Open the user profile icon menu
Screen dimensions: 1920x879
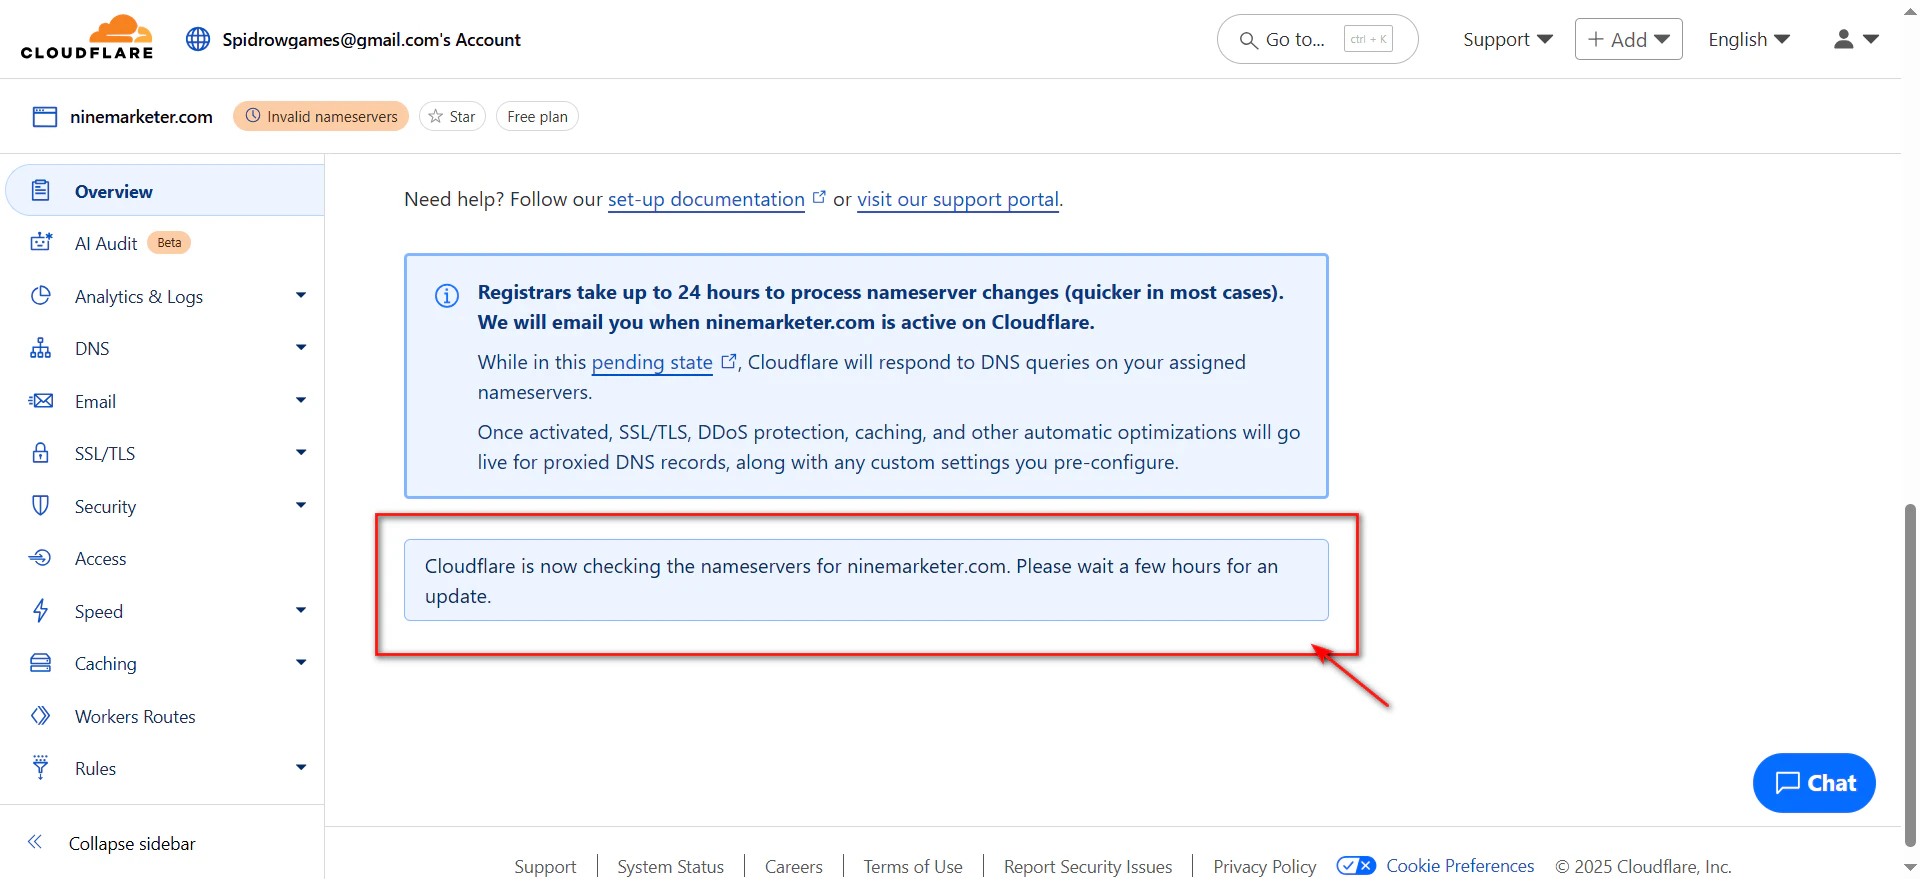tap(1856, 39)
